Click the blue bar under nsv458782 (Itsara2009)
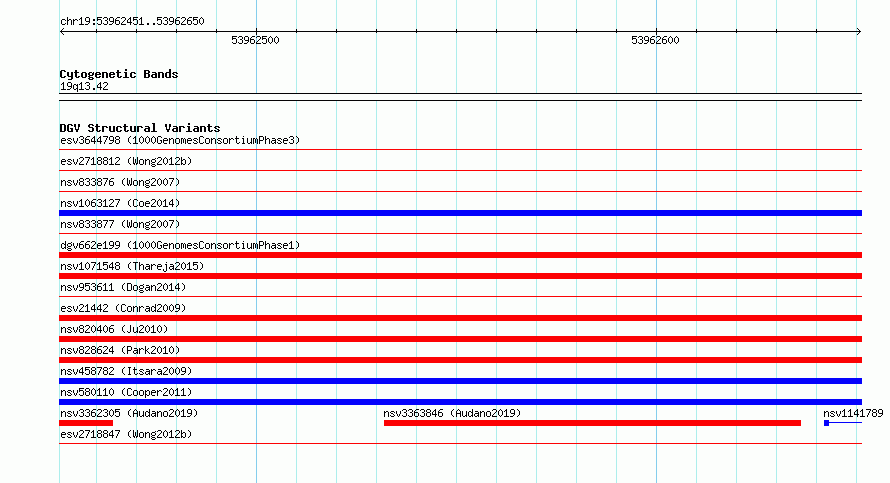This screenshot has width=890, height=483. [x=460, y=381]
